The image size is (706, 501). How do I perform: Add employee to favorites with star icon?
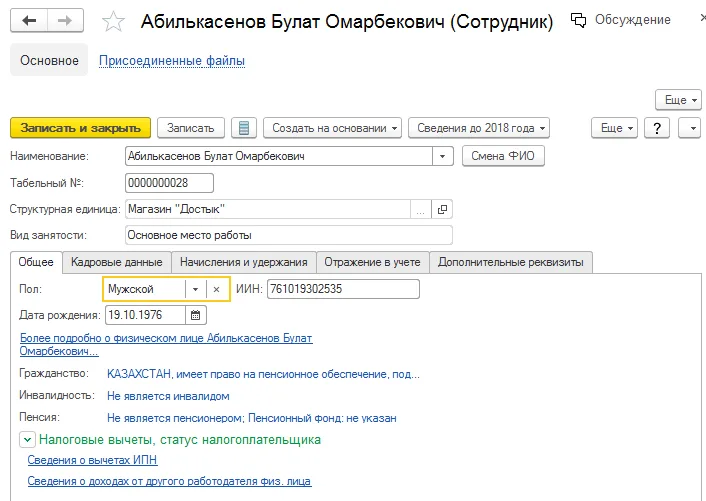tap(113, 21)
